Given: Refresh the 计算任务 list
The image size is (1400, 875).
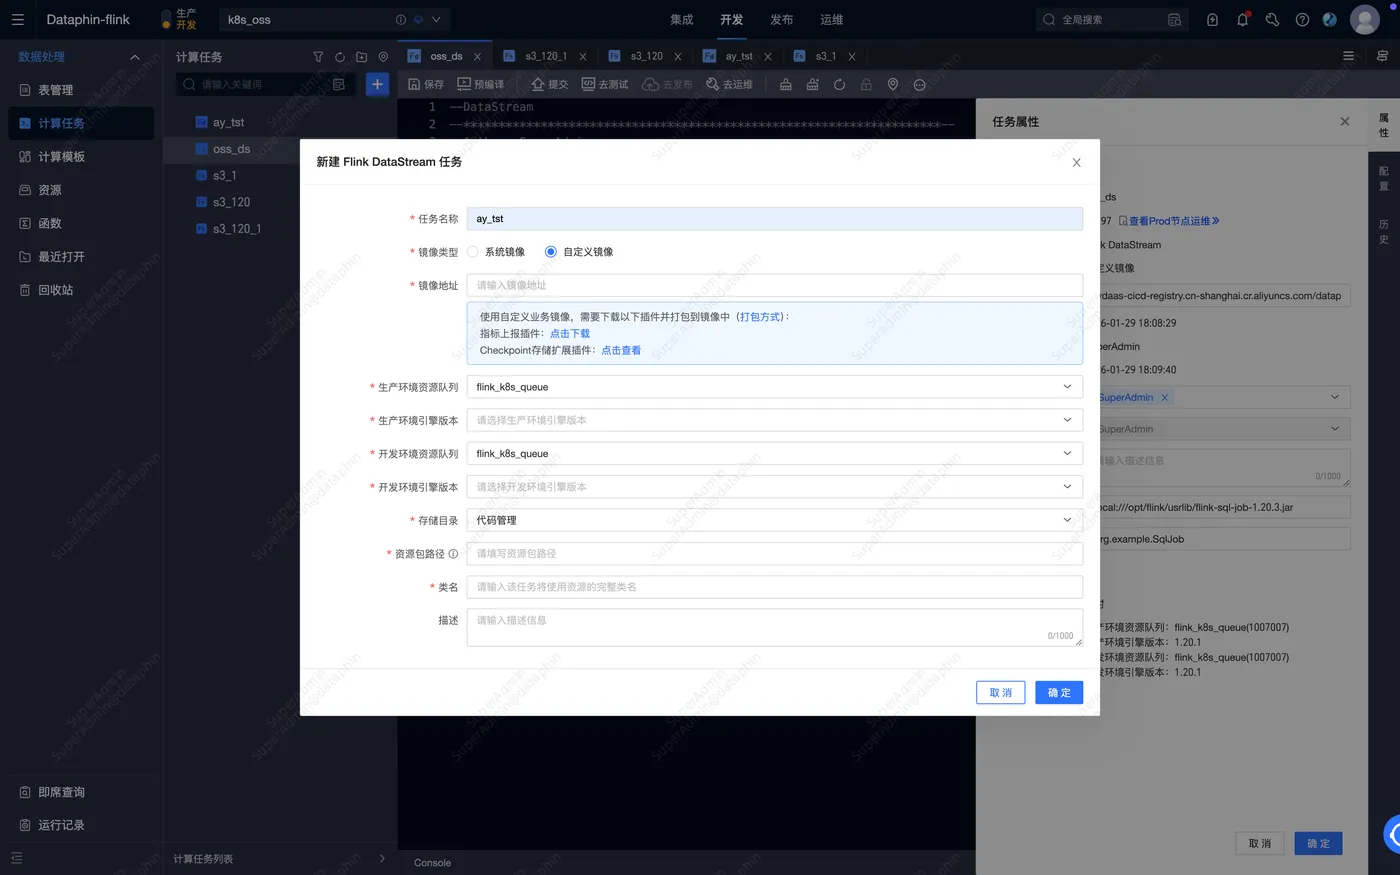Looking at the screenshot, I should pyautogui.click(x=340, y=57).
